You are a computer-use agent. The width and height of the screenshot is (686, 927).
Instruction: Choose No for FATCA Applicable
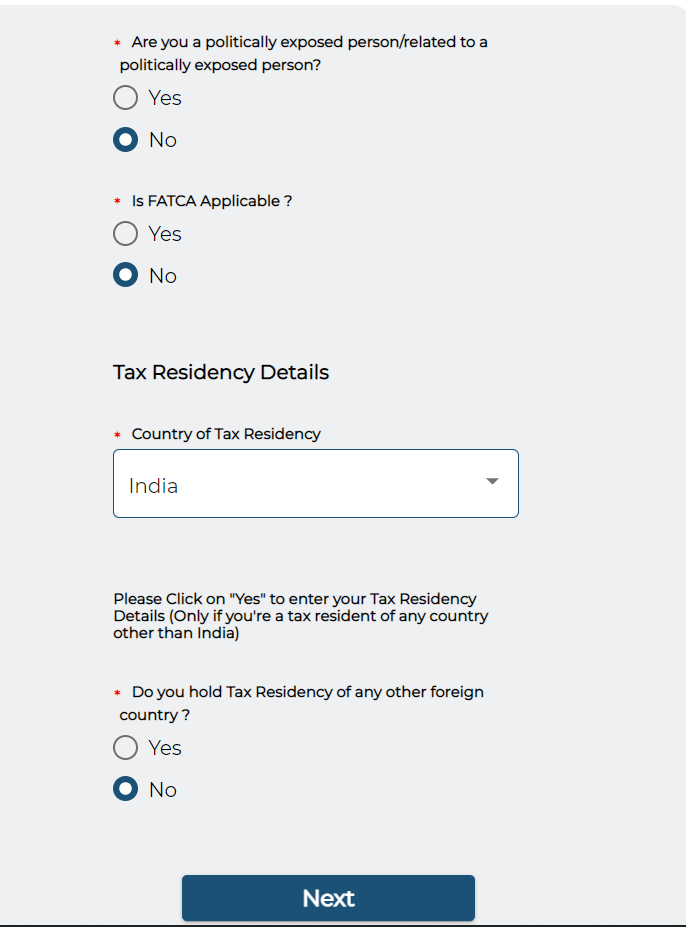[125, 275]
